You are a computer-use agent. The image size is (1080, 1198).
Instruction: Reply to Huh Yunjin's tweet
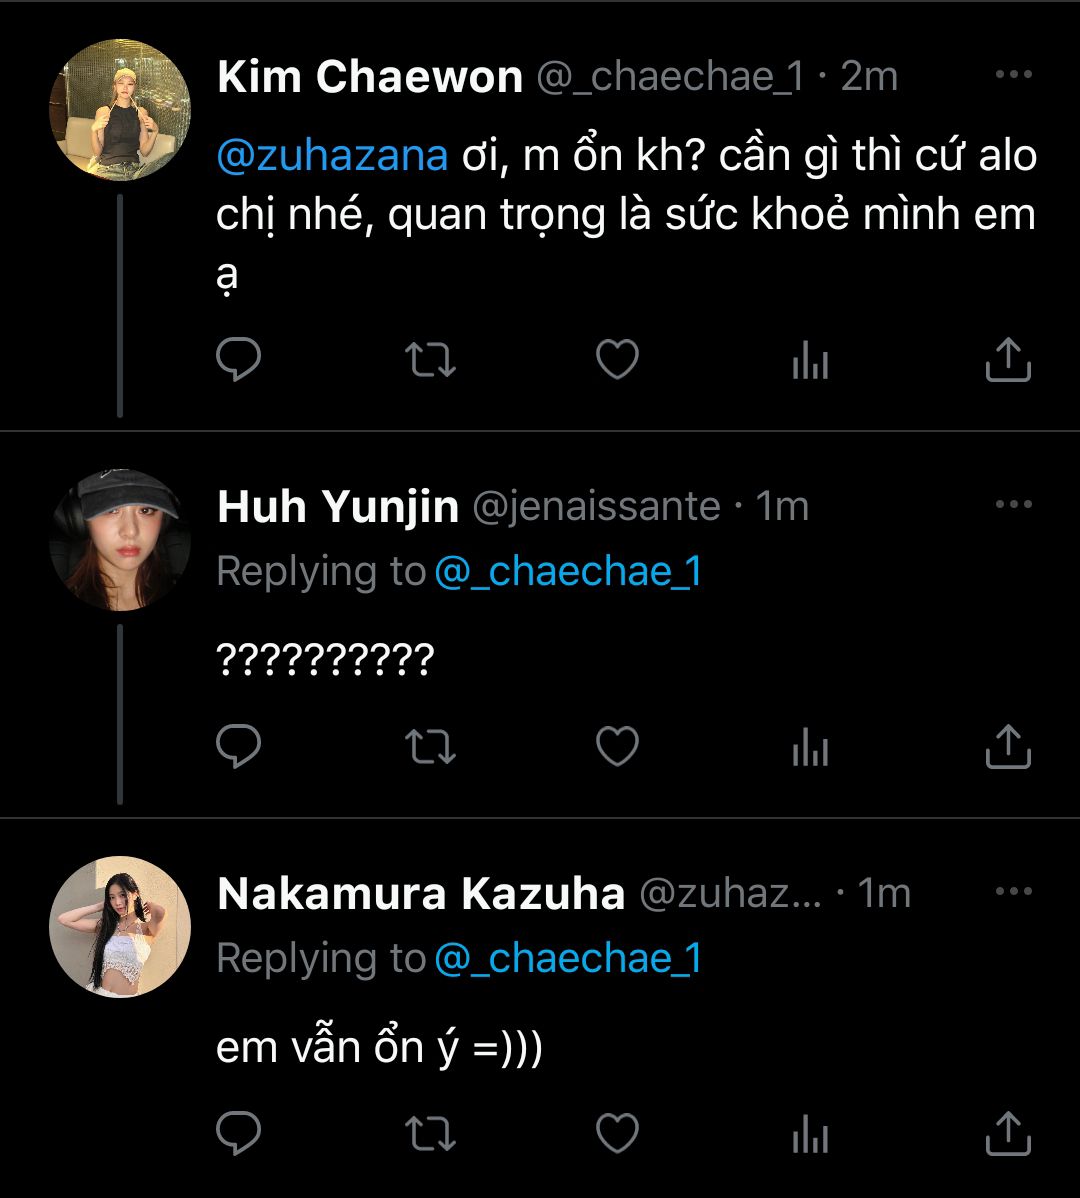click(x=238, y=746)
